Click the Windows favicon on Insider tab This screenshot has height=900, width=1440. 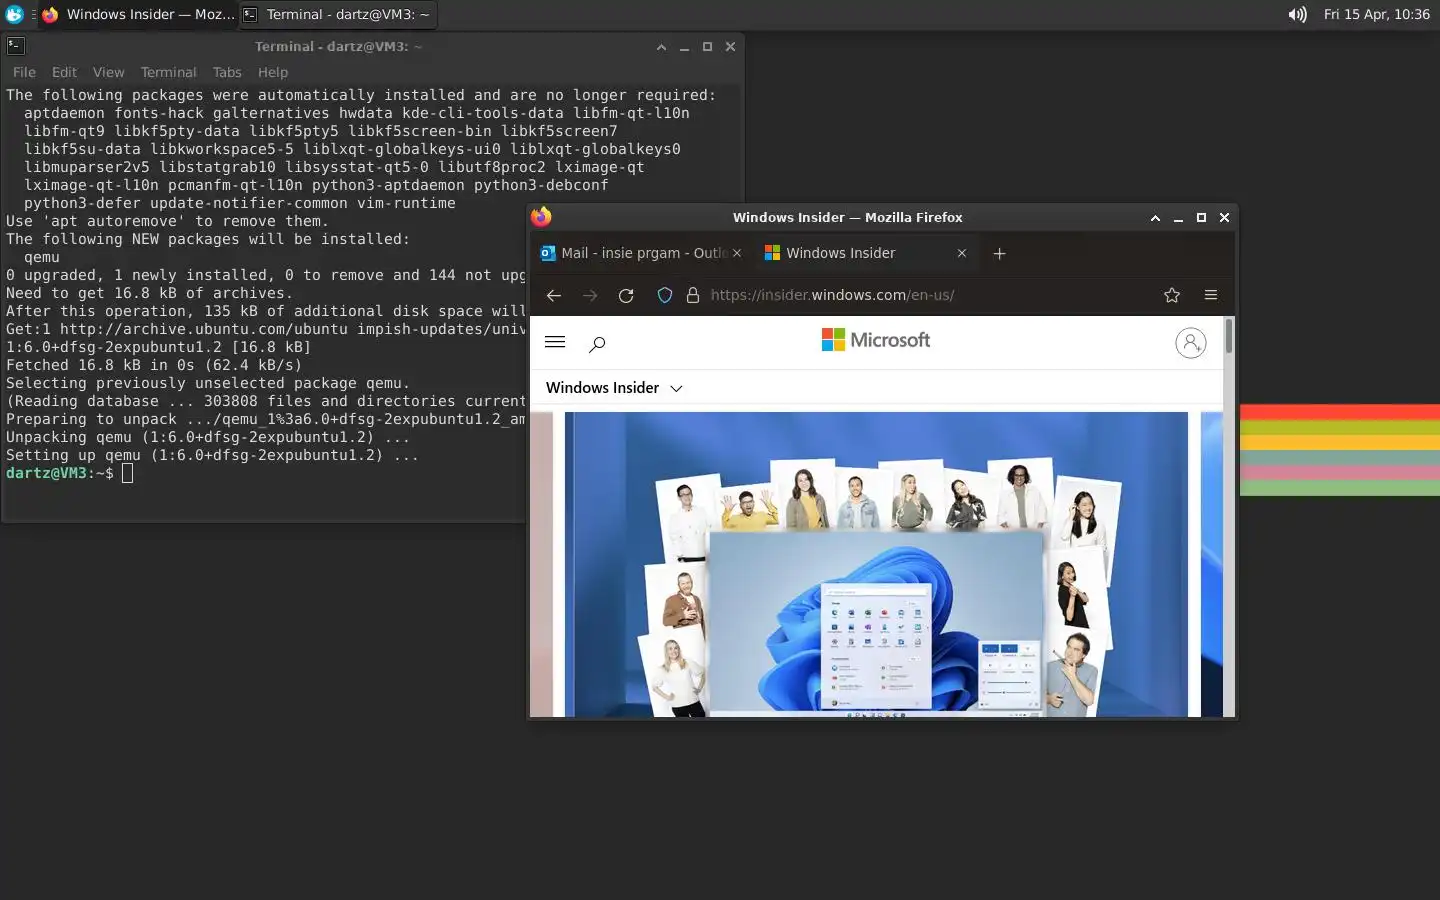(x=772, y=253)
